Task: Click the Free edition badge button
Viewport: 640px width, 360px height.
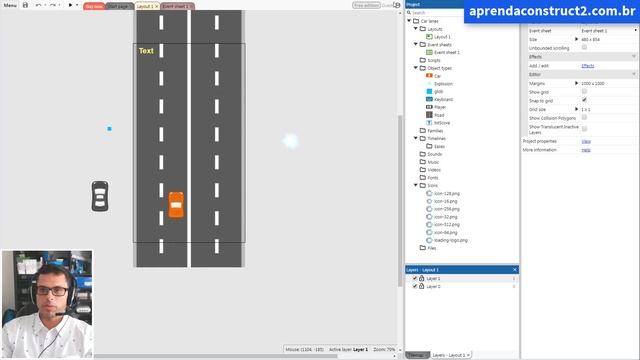Action: (x=366, y=5)
